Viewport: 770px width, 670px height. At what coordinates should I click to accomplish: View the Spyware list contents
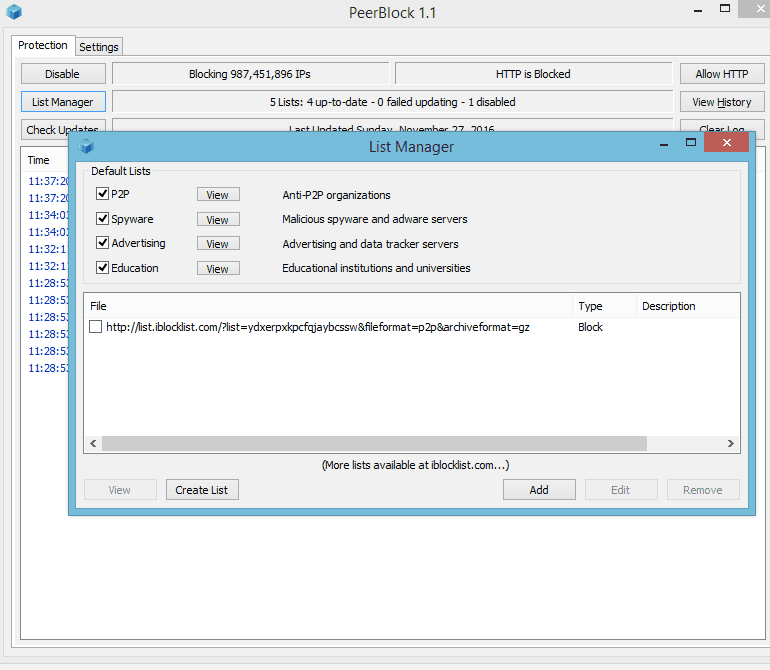click(218, 219)
